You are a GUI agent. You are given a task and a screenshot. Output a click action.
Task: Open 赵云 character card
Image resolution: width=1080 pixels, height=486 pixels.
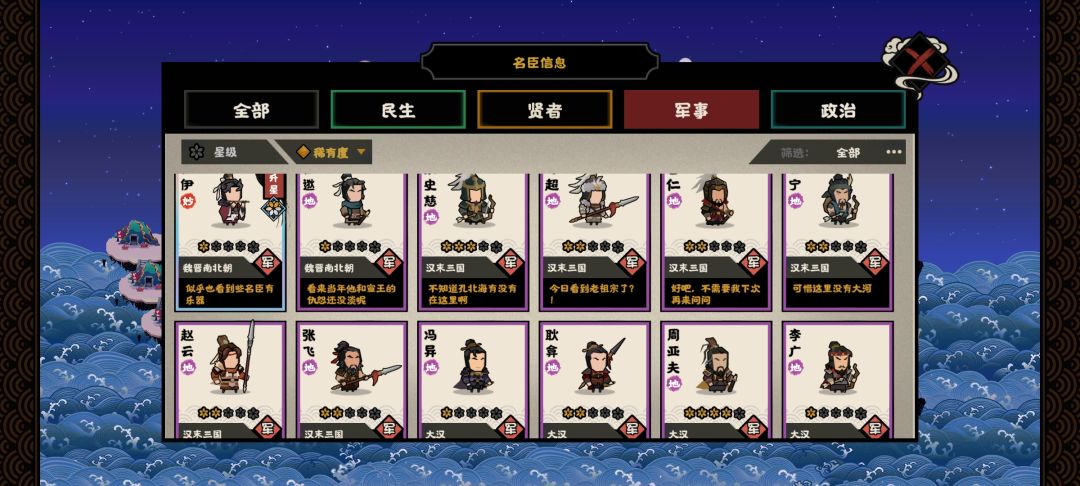click(x=230, y=380)
